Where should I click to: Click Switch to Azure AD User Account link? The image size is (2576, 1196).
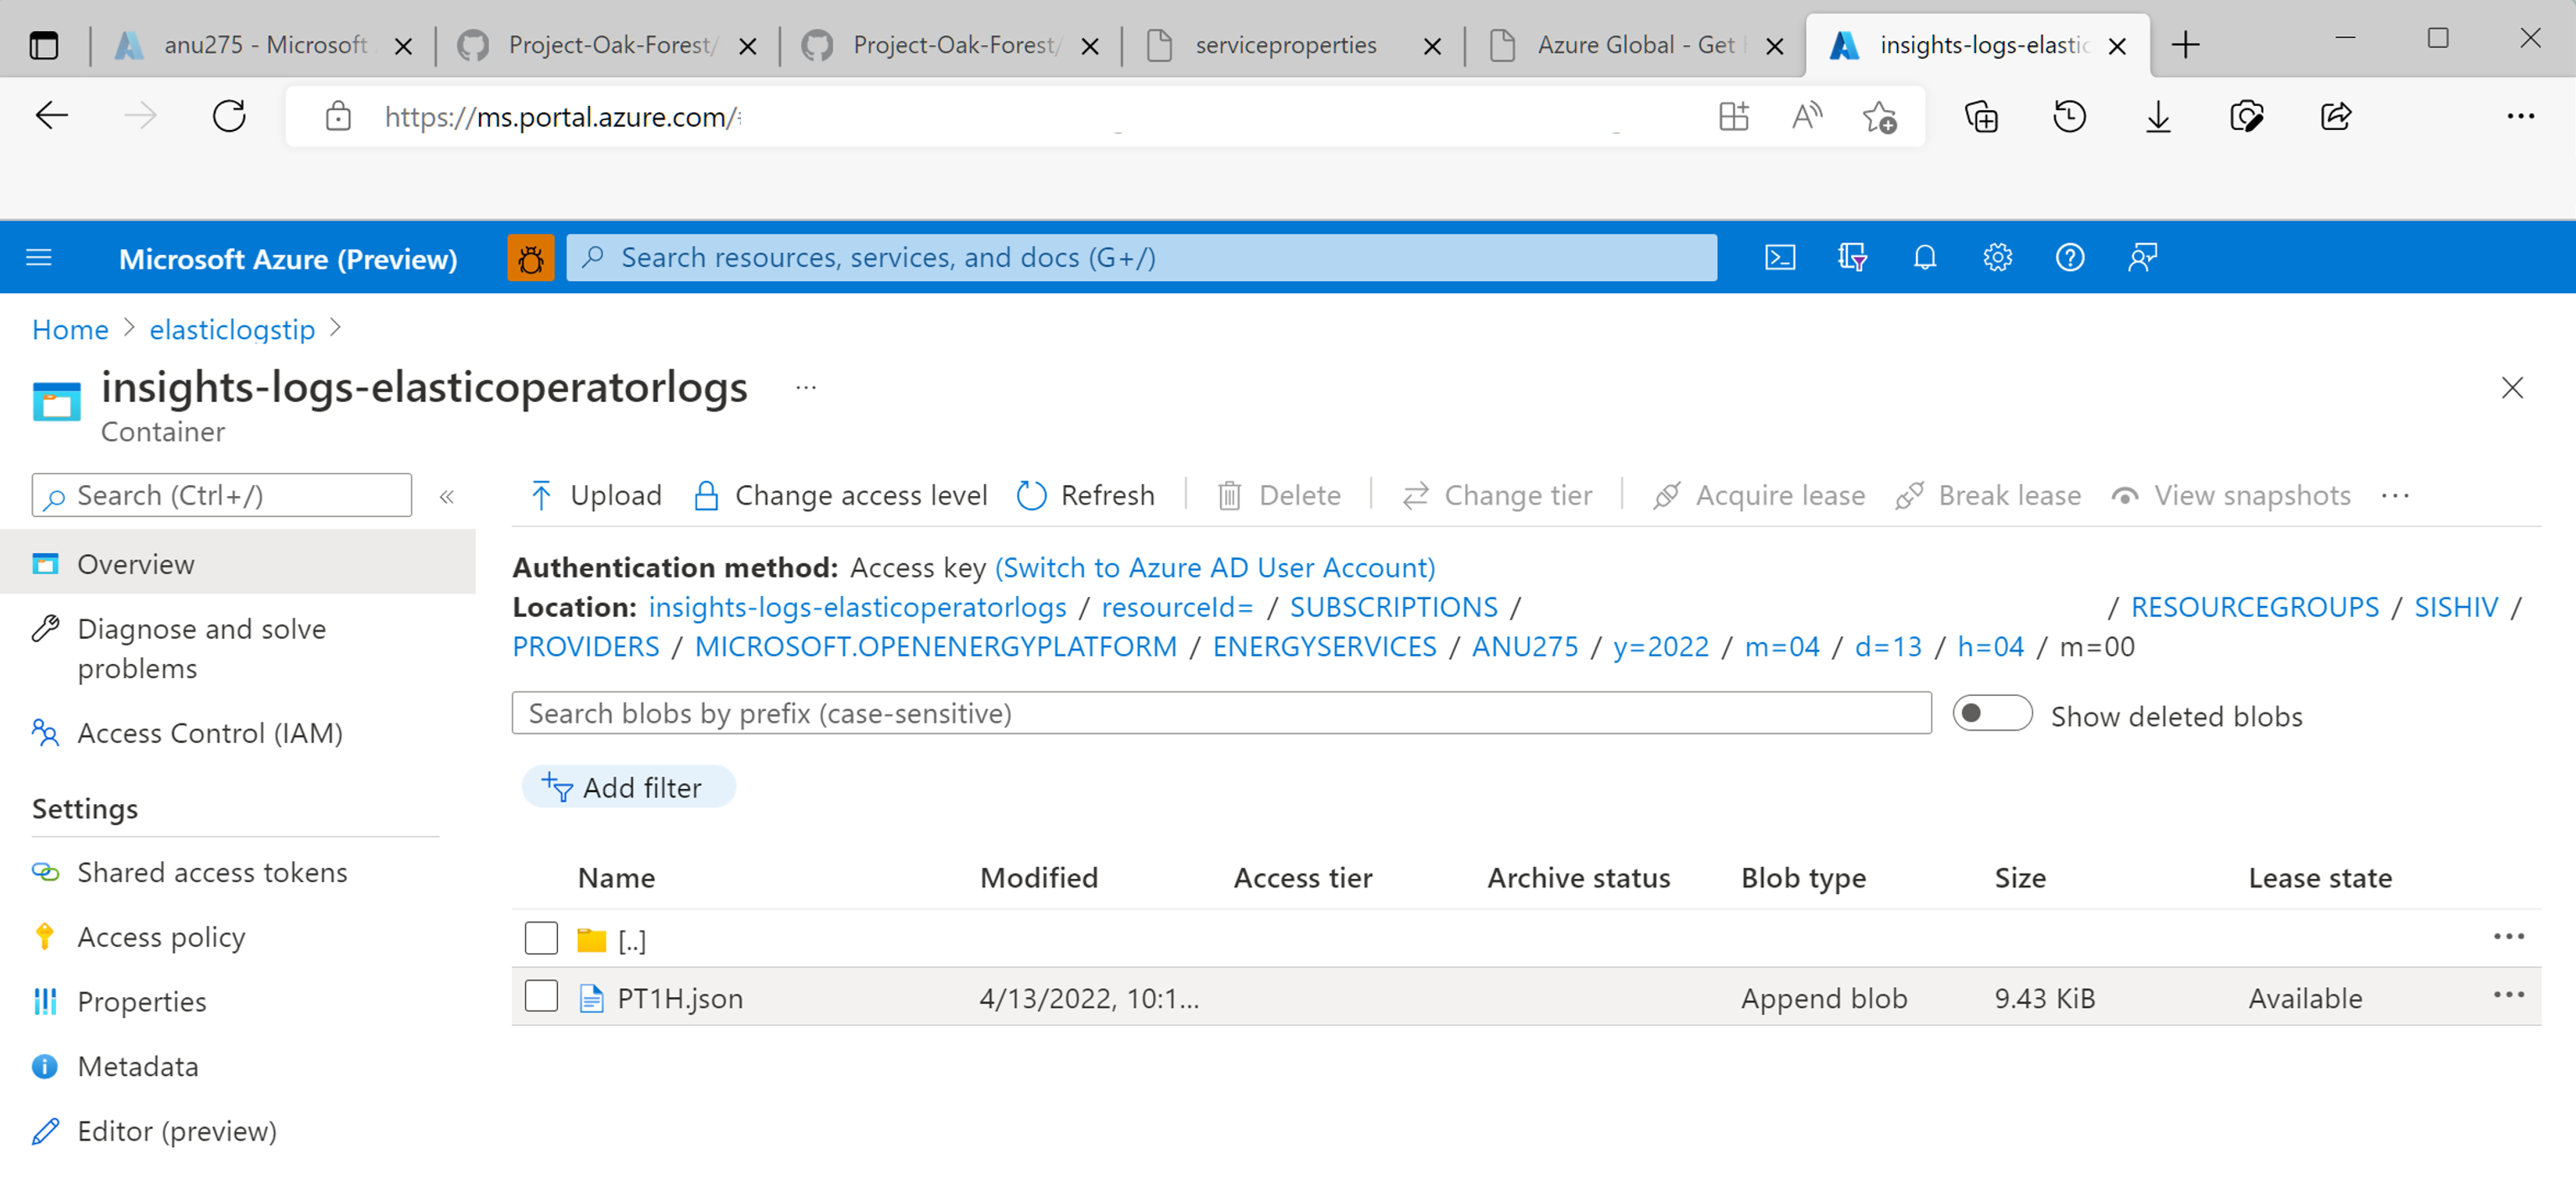pos(1215,567)
